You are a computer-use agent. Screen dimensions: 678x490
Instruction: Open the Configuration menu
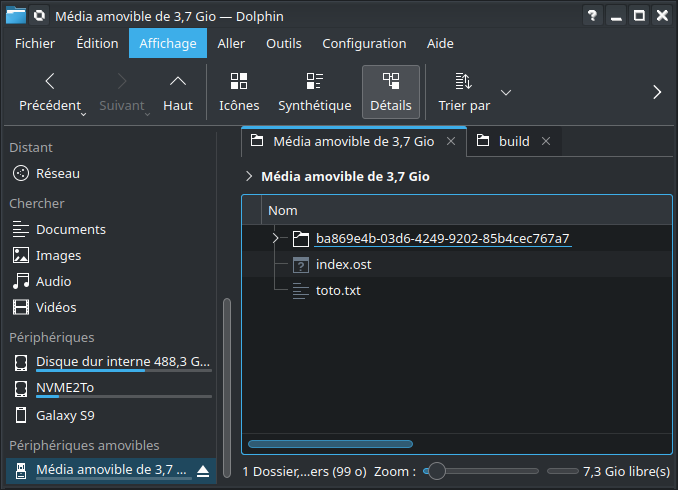tap(364, 43)
